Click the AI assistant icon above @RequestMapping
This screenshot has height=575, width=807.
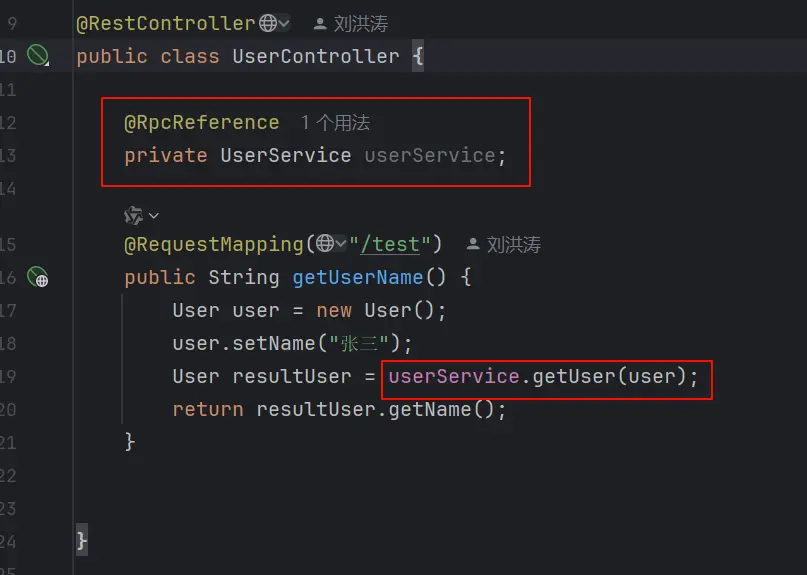pyautogui.click(x=134, y=215)
